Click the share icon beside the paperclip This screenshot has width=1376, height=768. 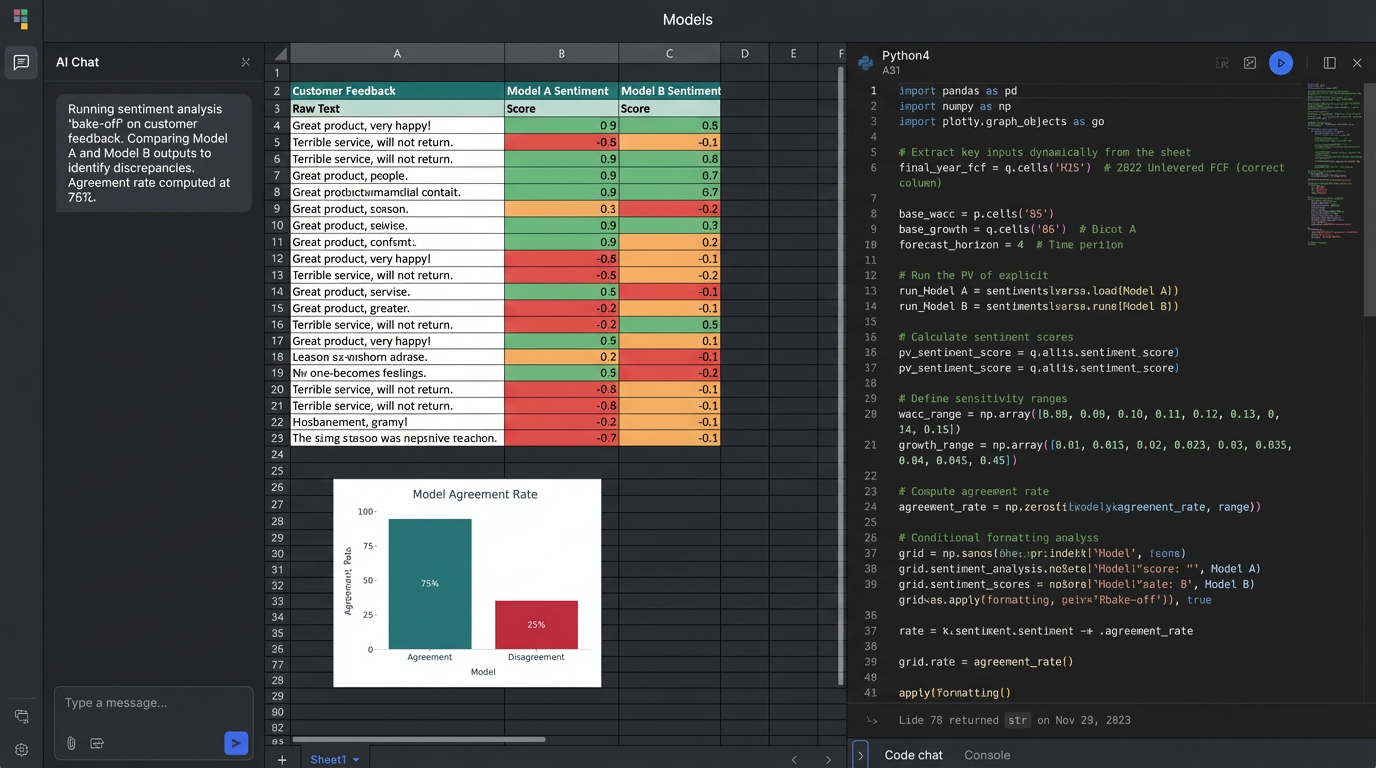[x=97, y=743]
